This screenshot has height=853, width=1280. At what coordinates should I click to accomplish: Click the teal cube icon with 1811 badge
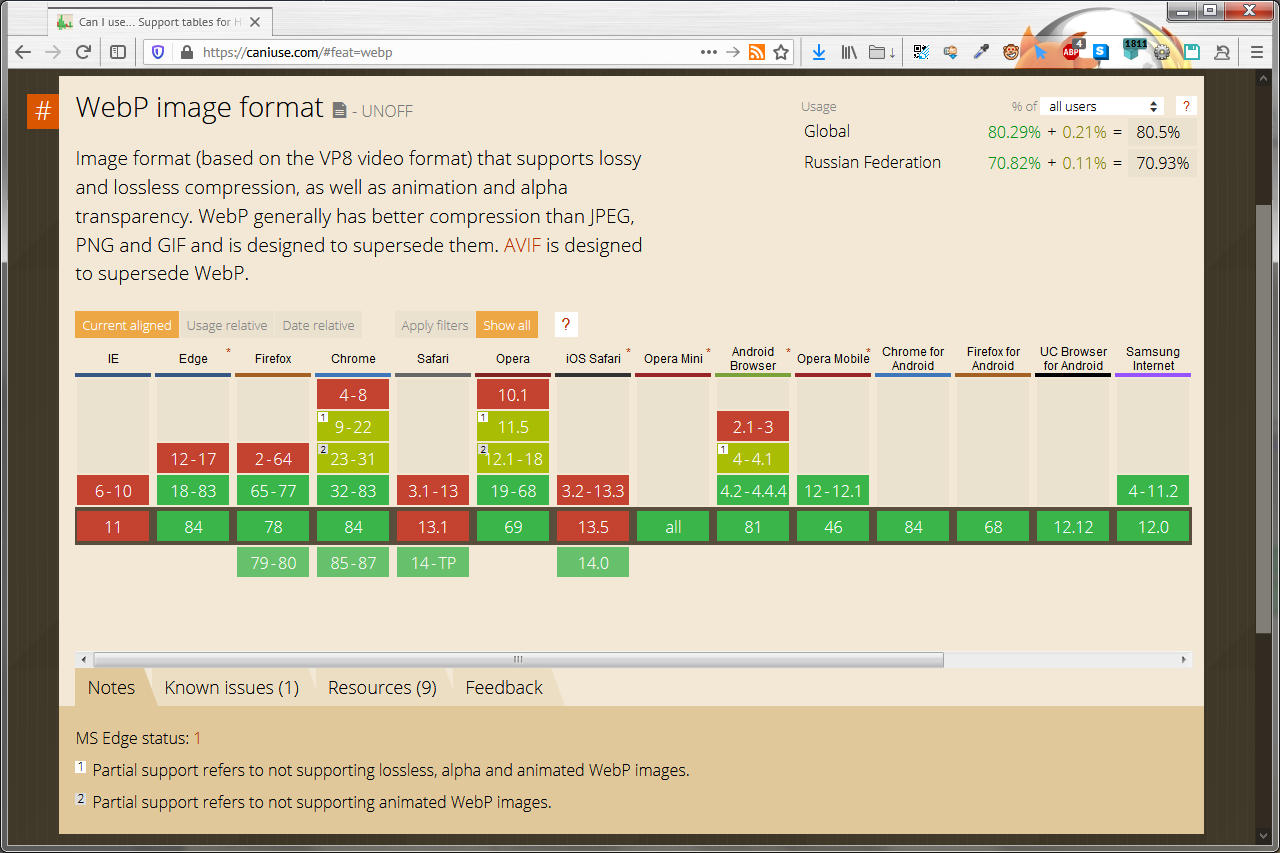1133,49
